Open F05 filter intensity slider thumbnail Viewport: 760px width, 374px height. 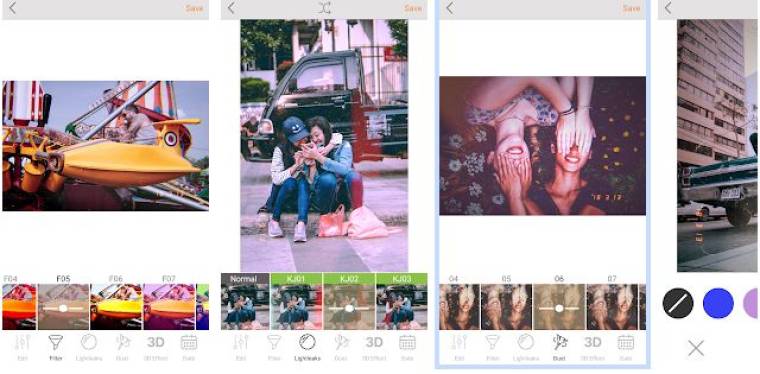coord(63,307)
